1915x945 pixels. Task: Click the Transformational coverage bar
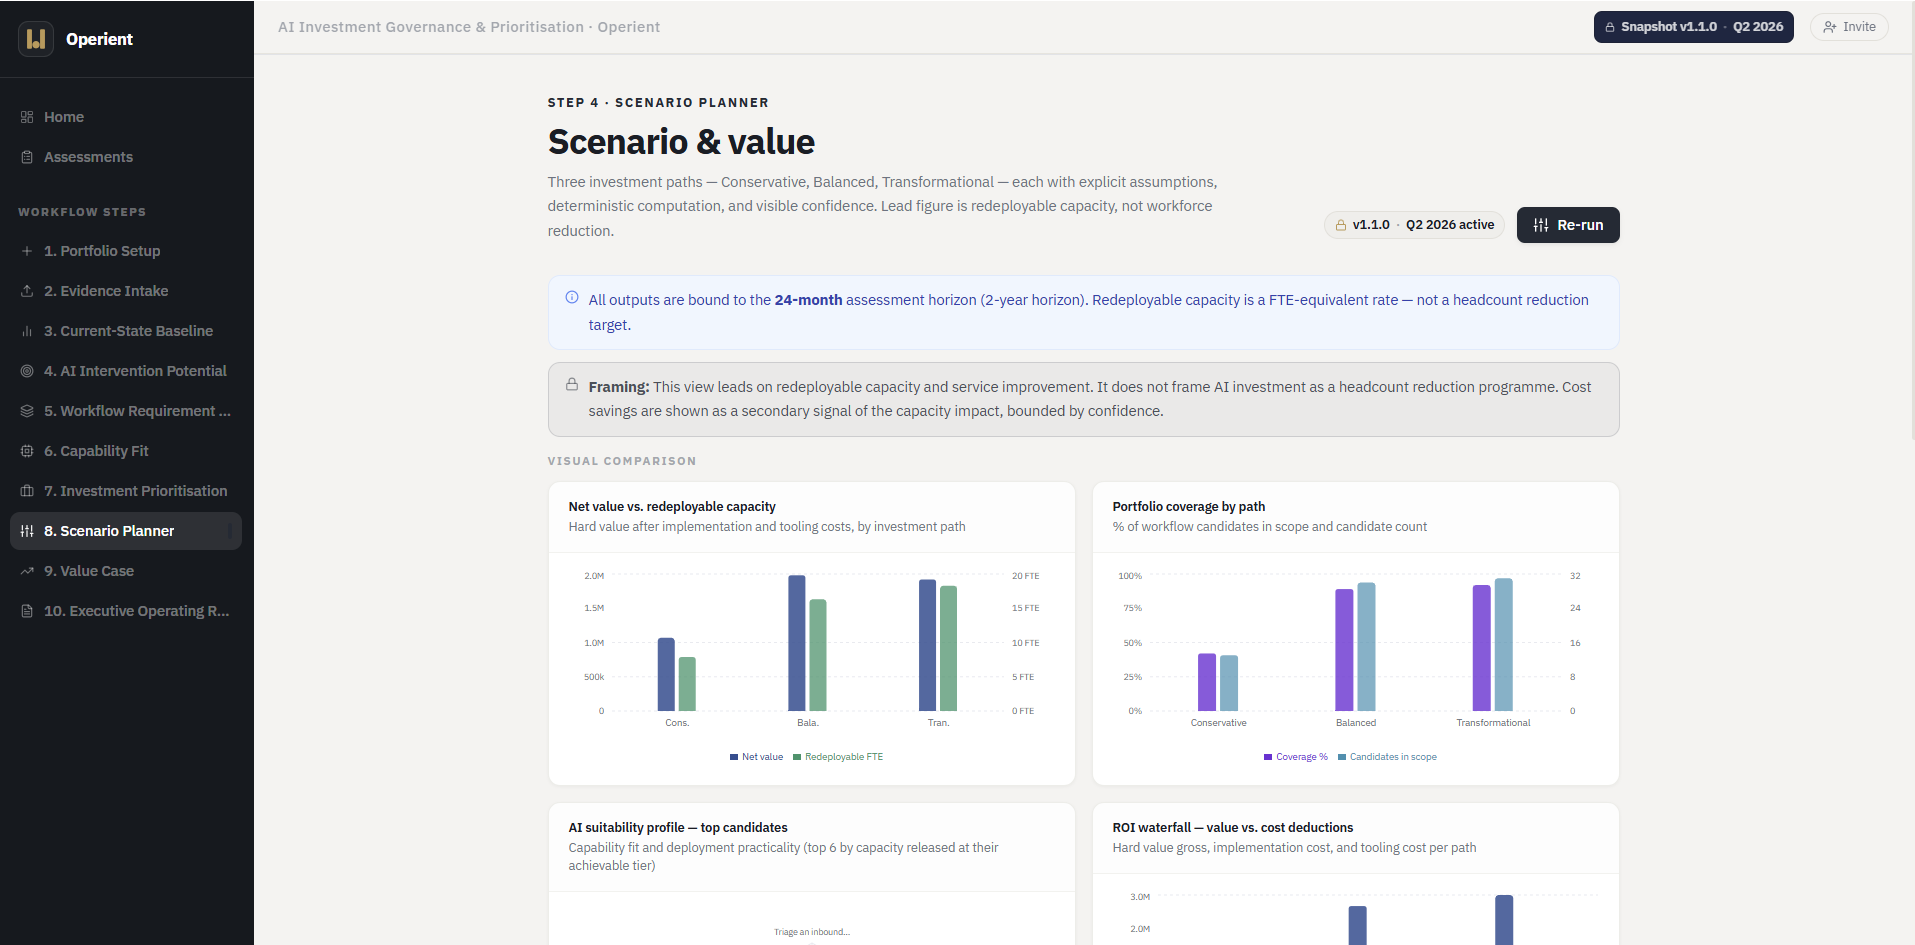(1481, 648)
